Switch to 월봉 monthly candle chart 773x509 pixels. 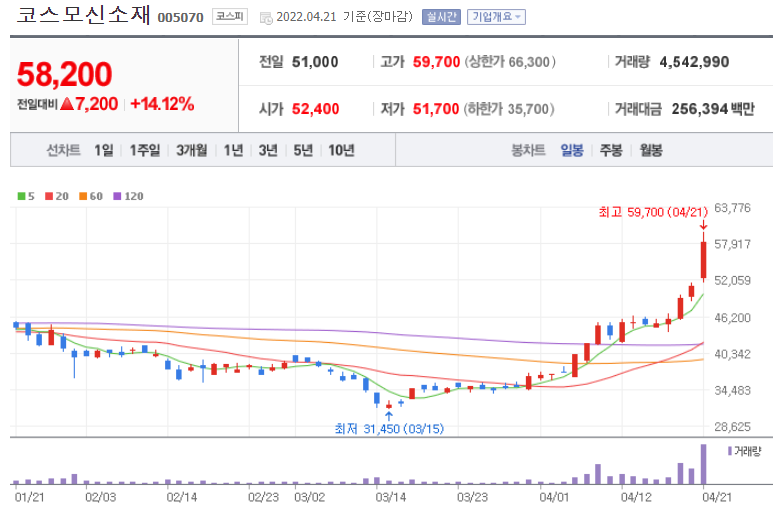click(651, 150)
